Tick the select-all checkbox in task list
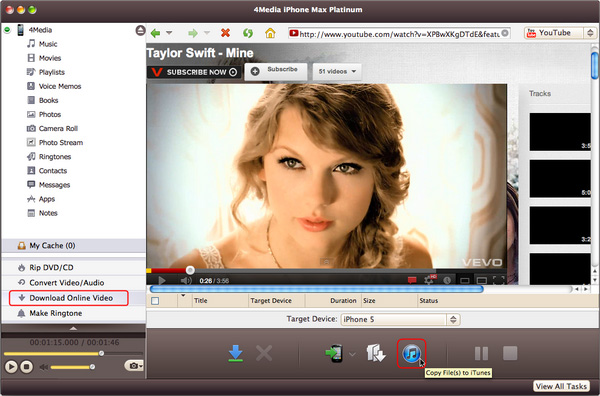This screenshot has width=600, height=396. click(155, 301)
